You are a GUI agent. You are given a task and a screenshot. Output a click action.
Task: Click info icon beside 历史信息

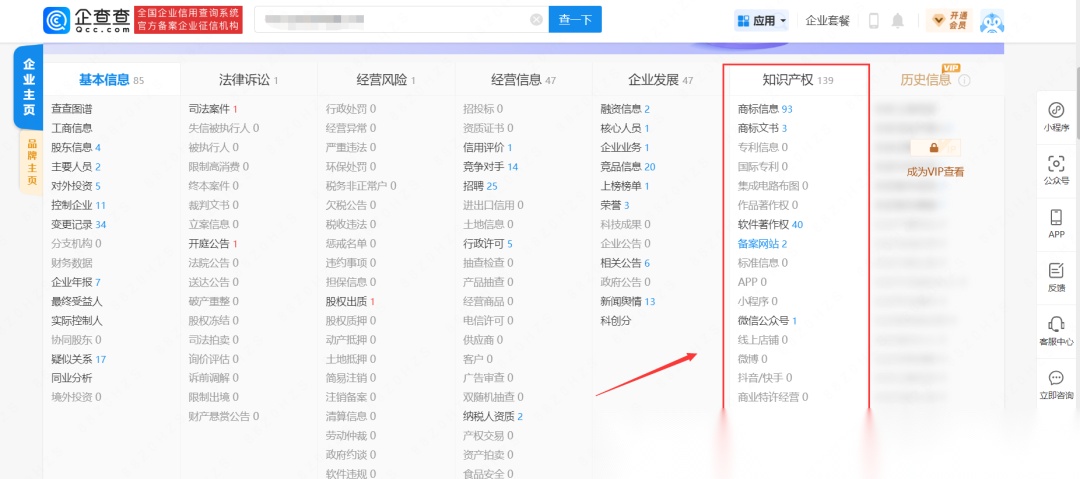(x=964, y=81)
